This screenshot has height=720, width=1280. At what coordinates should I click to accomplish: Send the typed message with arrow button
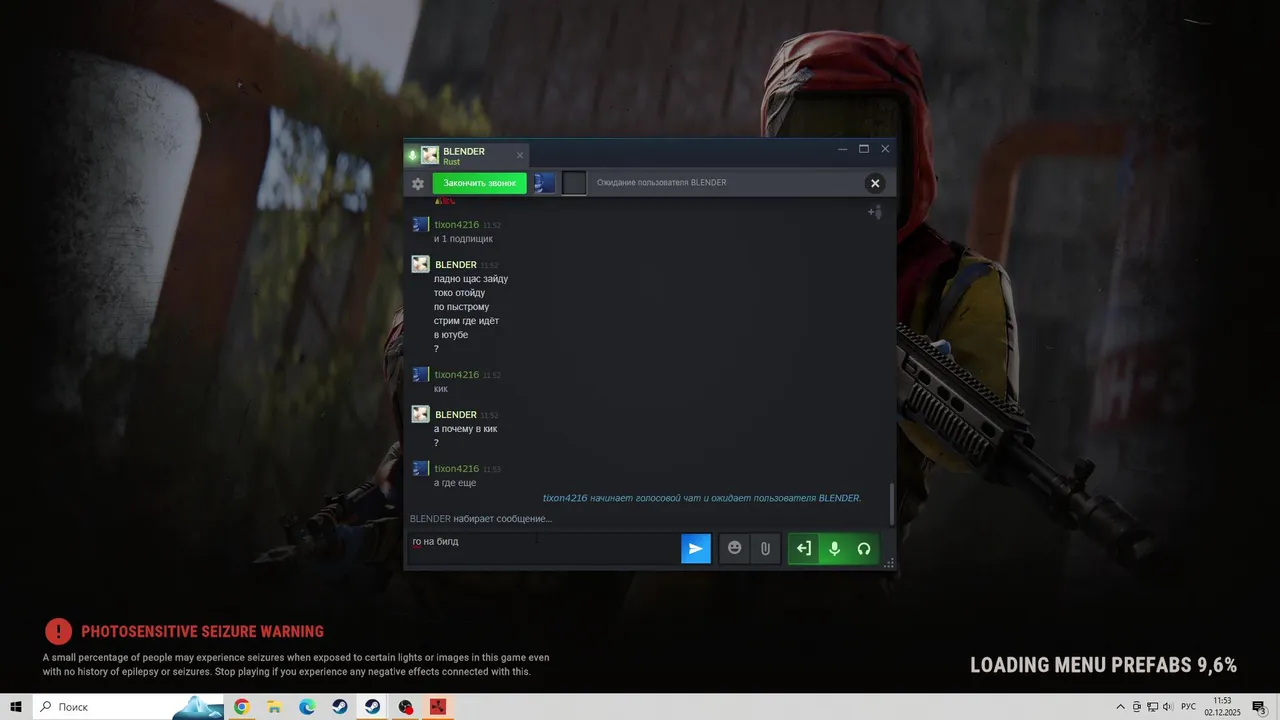[x=696, y=548]
